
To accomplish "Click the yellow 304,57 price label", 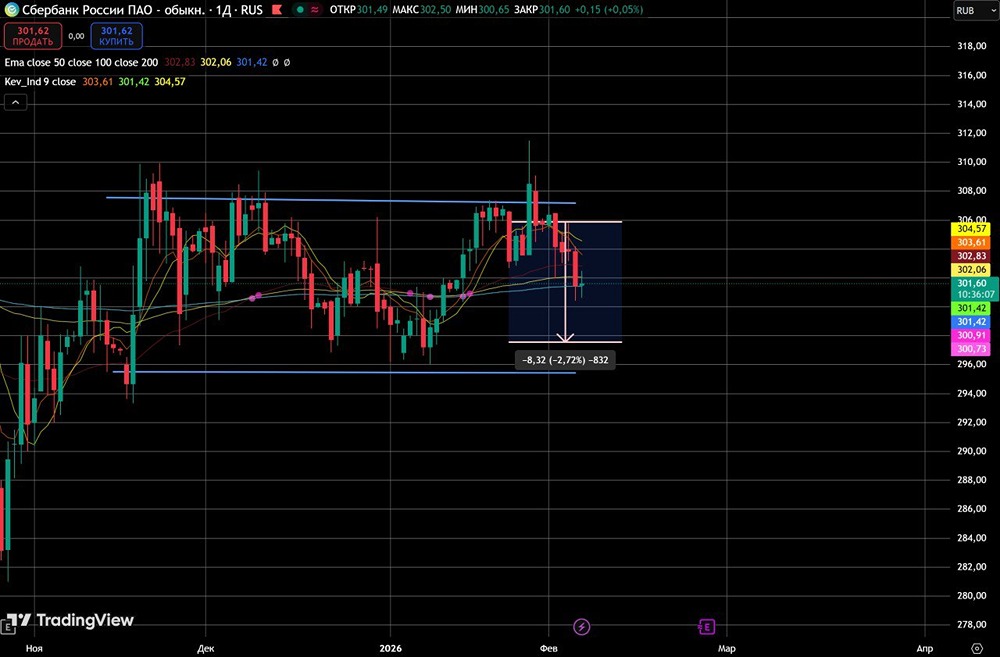I will click(971, 228).
